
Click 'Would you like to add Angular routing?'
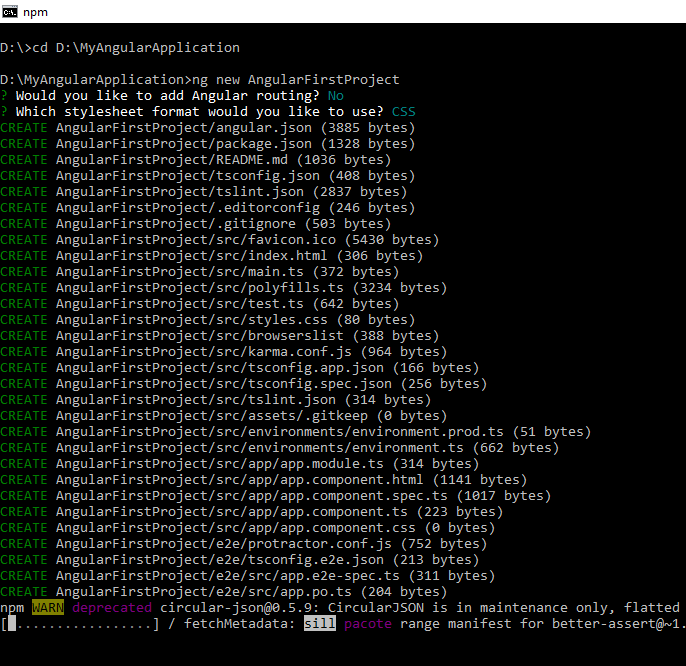pos(168,96)
